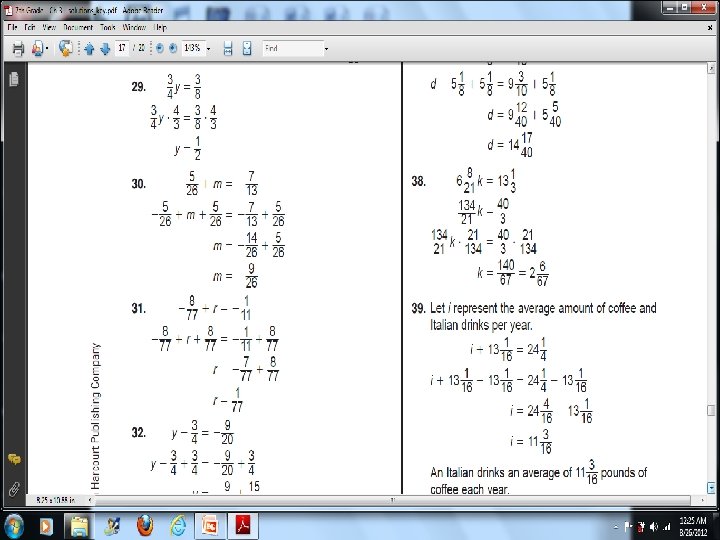Click the taskbar clock and date
The height and width of the screenshot is (540, 720).
(693, 527)
